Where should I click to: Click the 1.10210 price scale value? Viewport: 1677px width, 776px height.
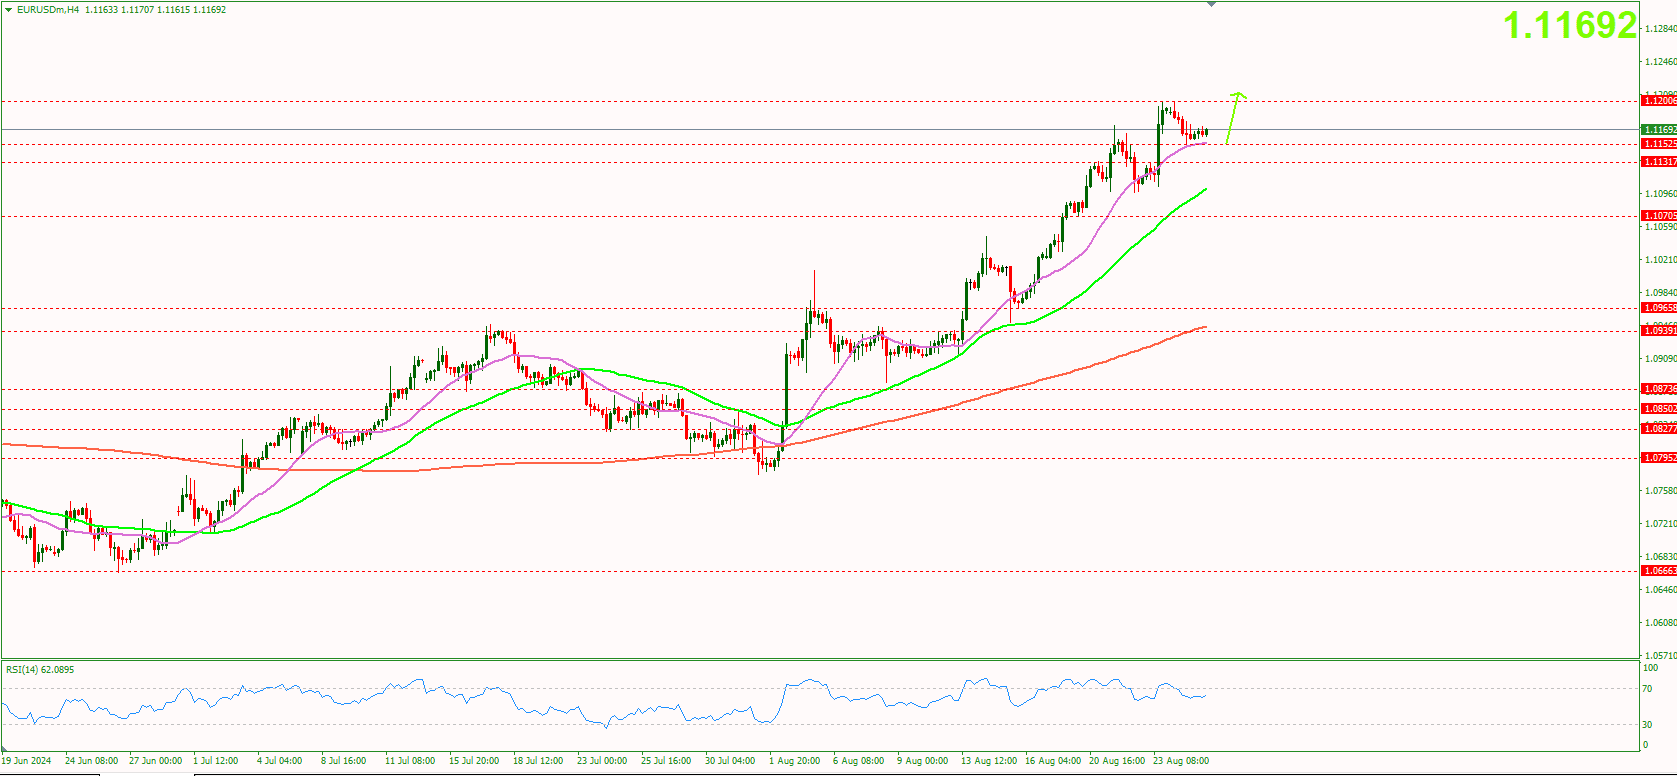click(x=1661, y=260)
